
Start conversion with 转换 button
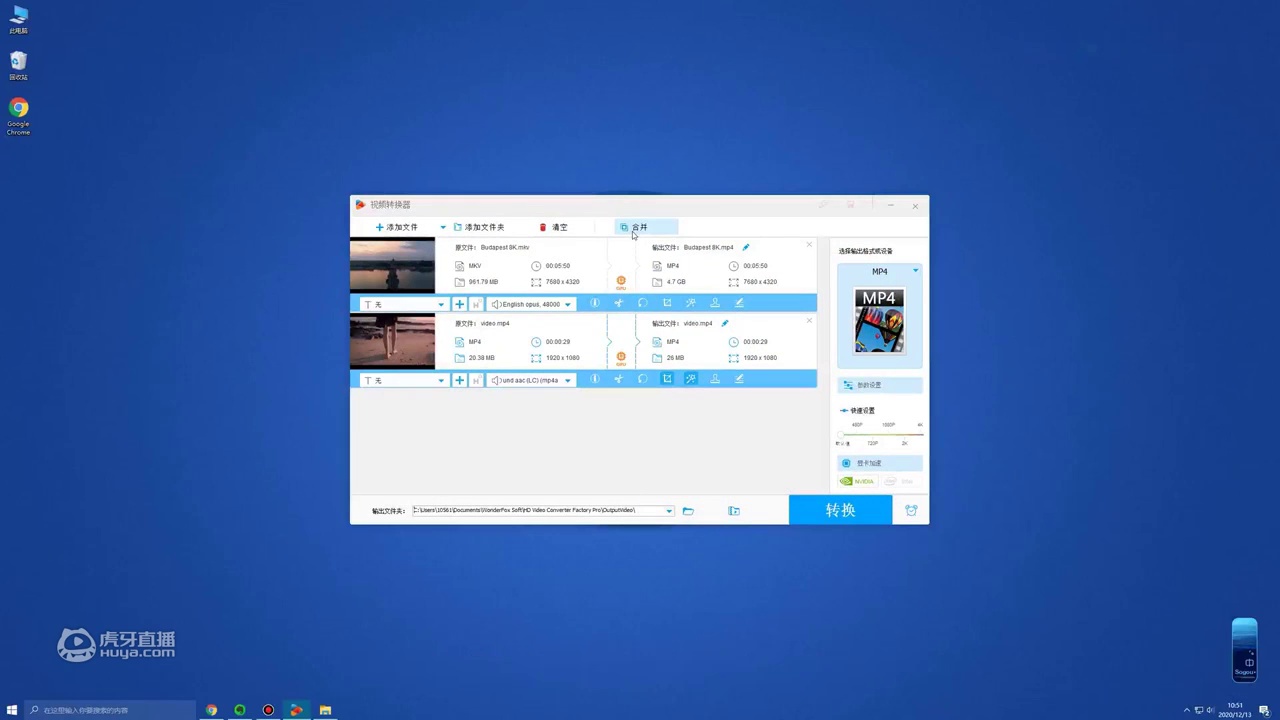click(840, 510)
